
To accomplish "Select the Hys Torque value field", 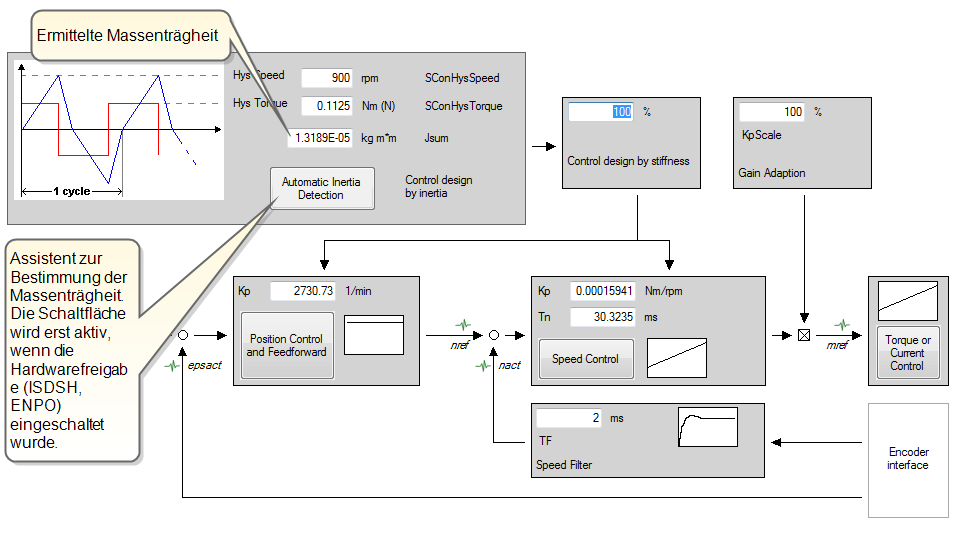I will [x=326, y=106].
